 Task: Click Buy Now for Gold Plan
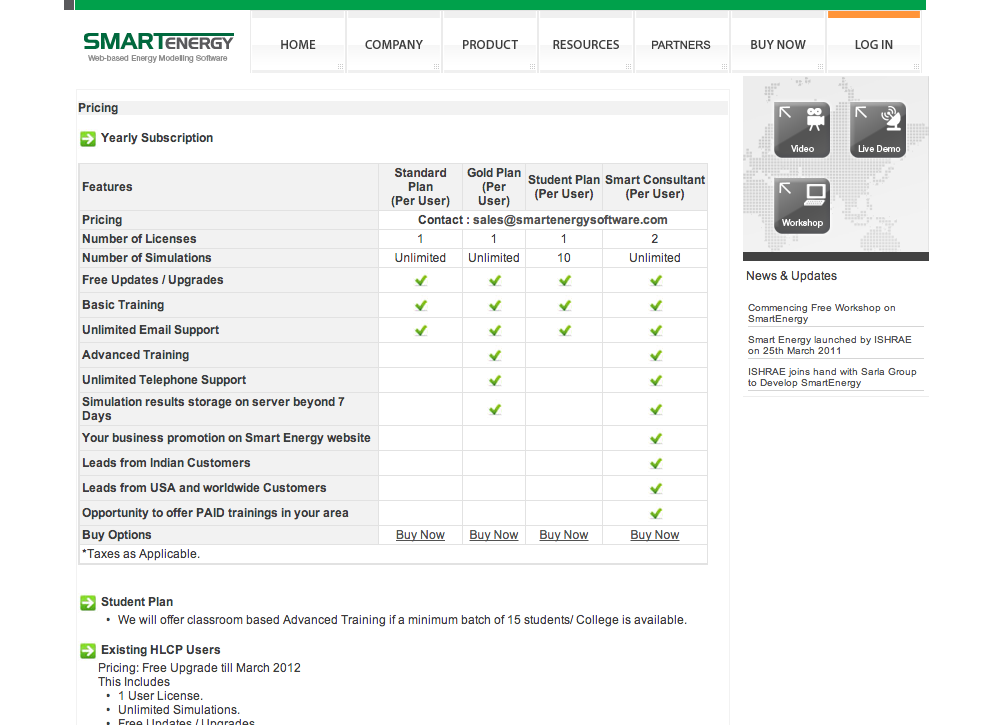(494, 535)
